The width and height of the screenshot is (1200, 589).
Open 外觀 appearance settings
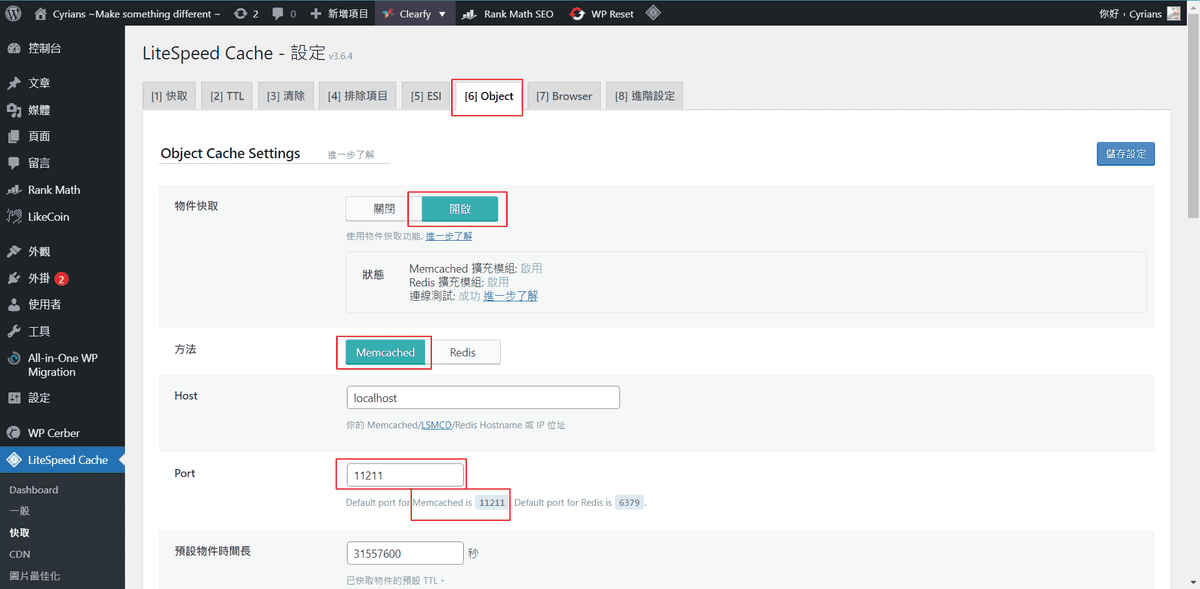point(62,252)
